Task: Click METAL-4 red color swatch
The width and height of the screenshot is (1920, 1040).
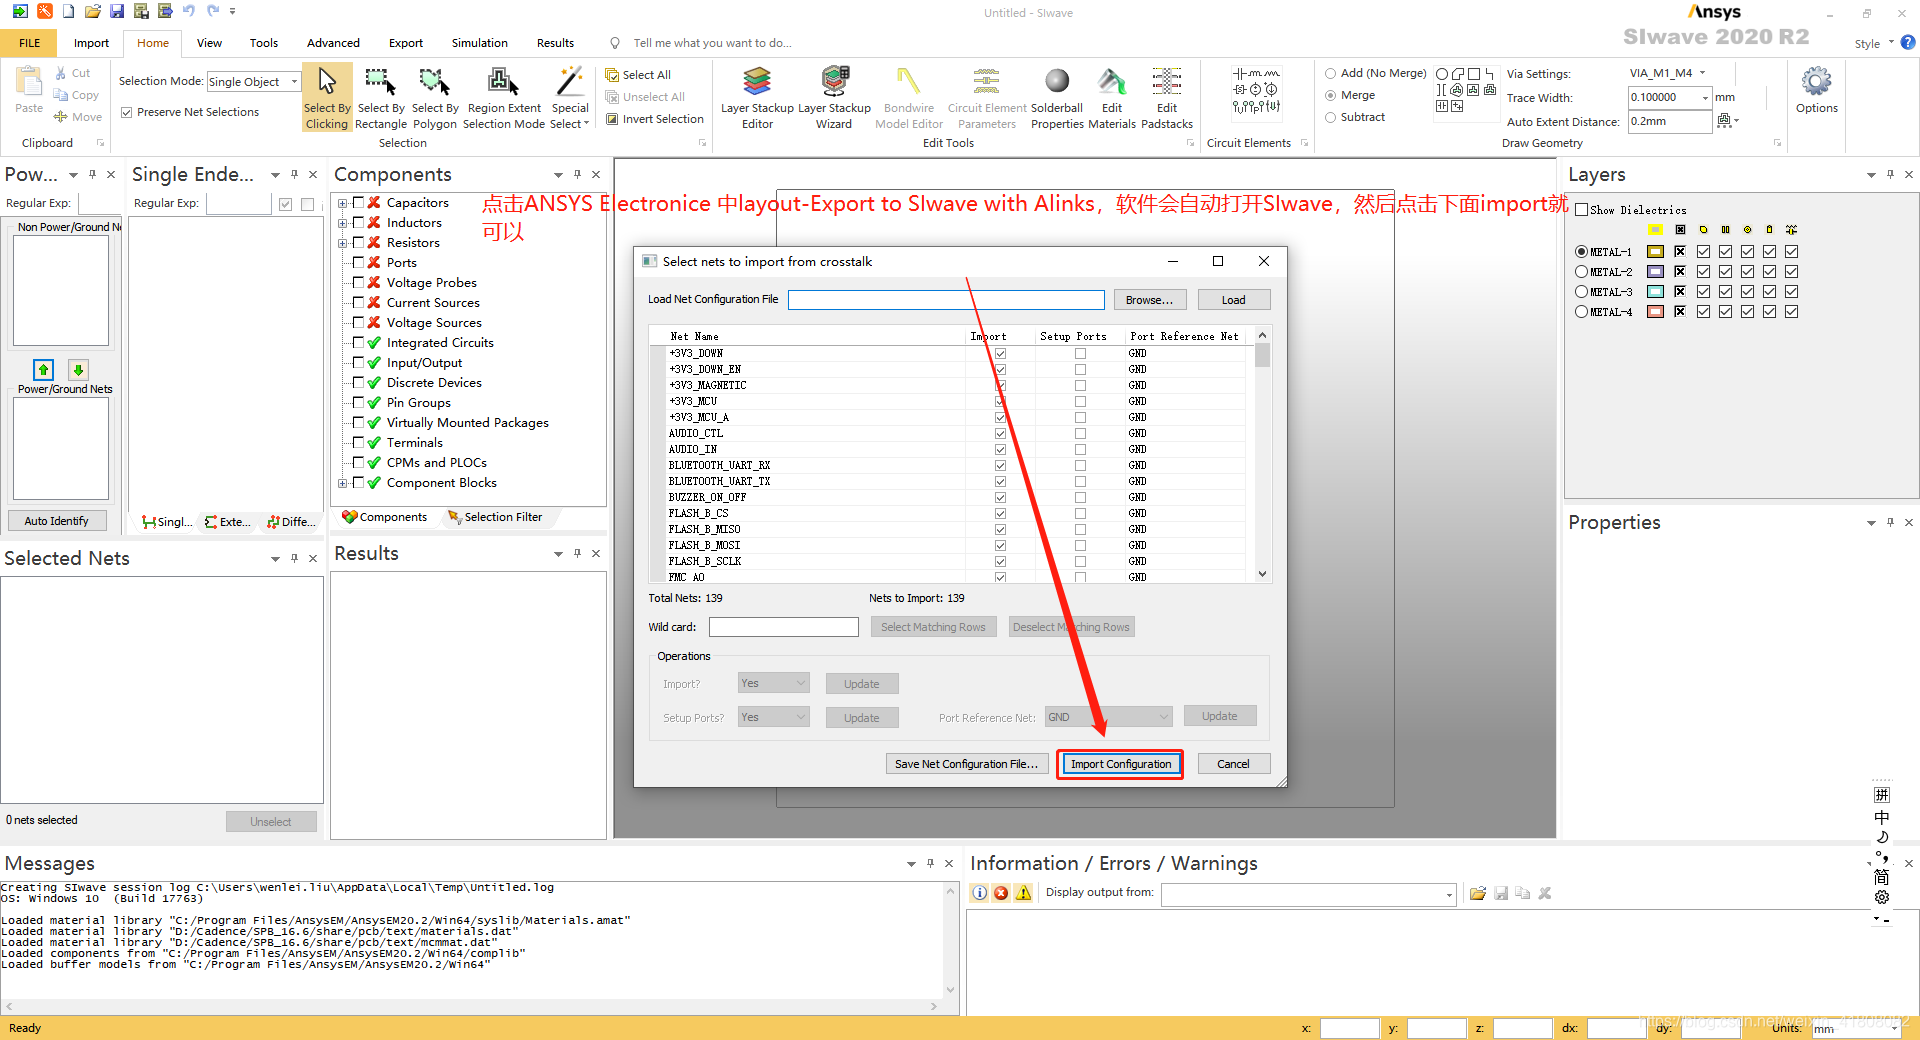Action: point(1655,312)
